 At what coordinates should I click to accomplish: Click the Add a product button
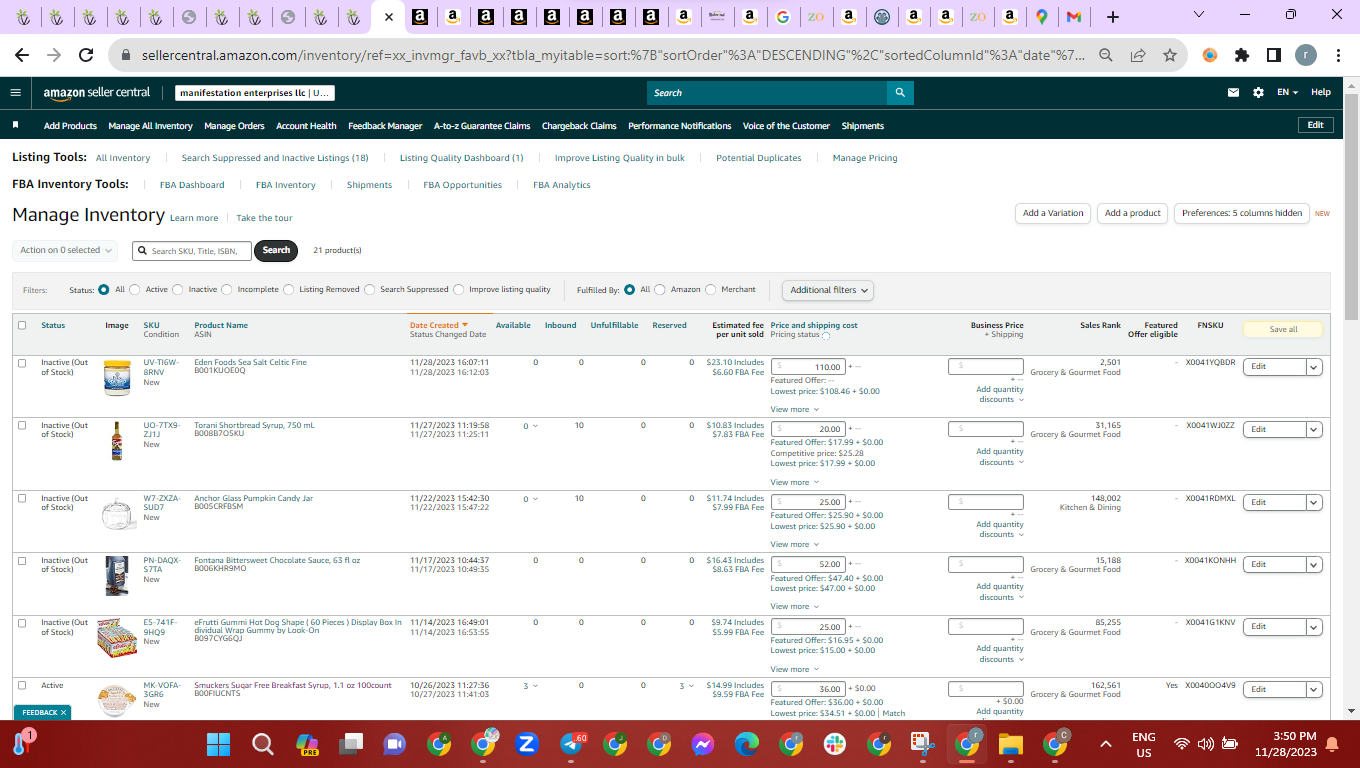point(1133,213)
